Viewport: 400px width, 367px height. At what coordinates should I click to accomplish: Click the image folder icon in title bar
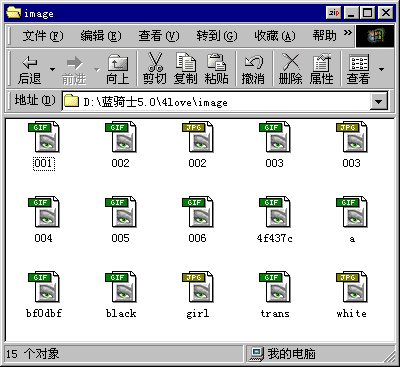coord(14,13)
